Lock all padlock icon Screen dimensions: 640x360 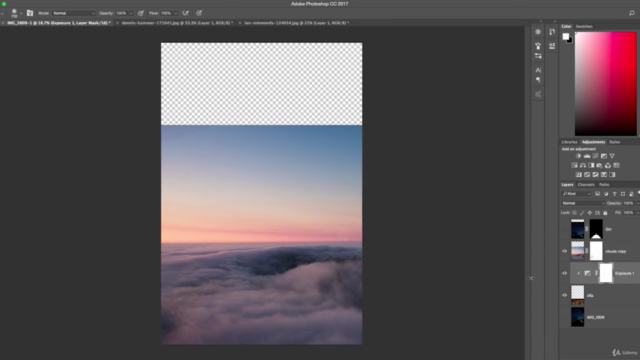click(605, 213)
